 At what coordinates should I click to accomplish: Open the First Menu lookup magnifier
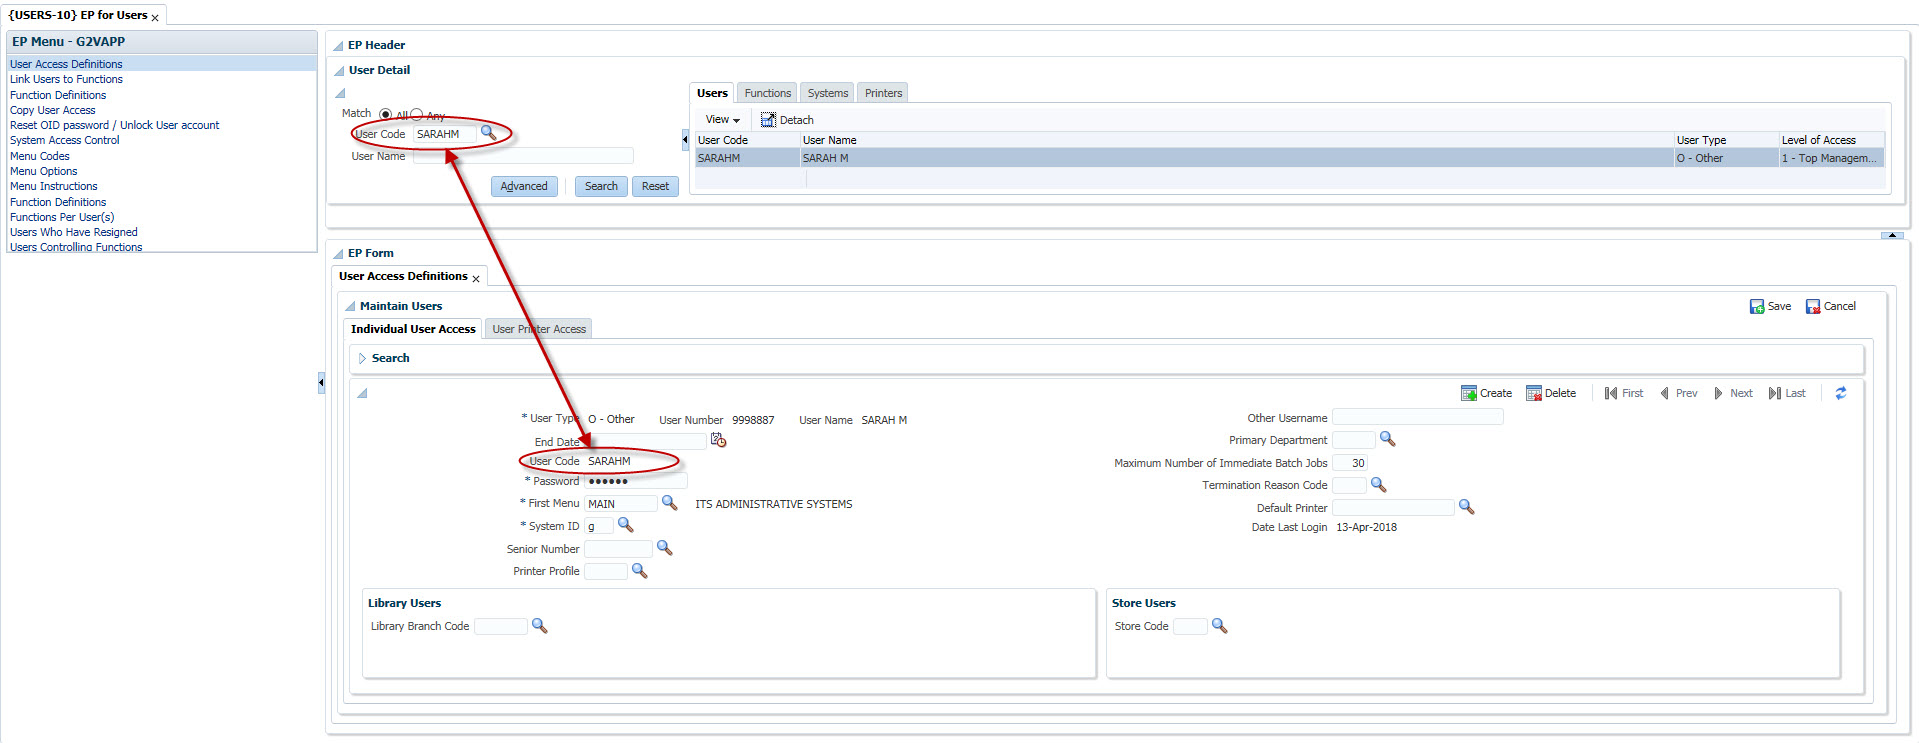[x=670, y=503]
